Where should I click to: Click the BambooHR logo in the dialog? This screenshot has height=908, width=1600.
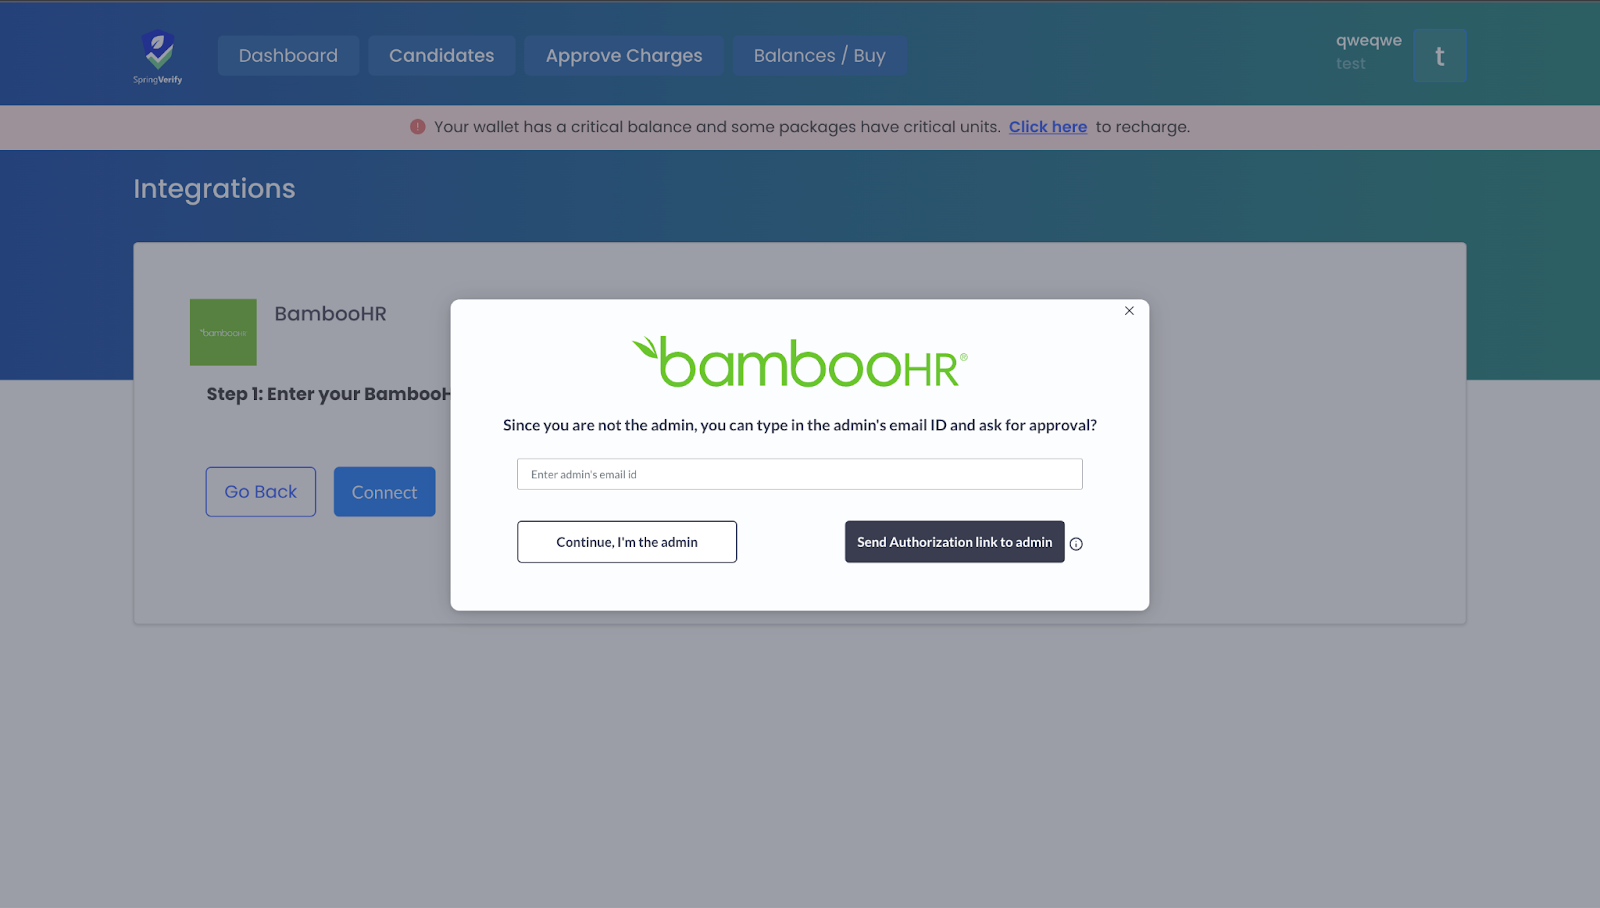(800, 362)
